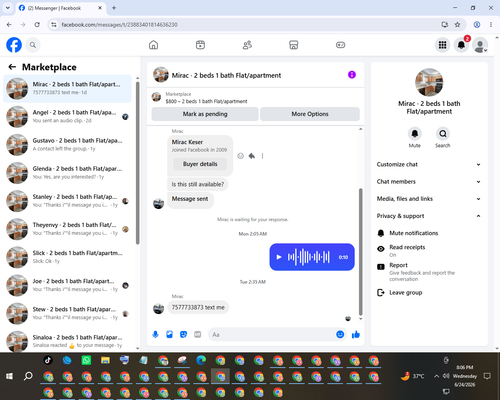
Task: Attach a photo using the image icon
Action: click(x=169, y=334)
